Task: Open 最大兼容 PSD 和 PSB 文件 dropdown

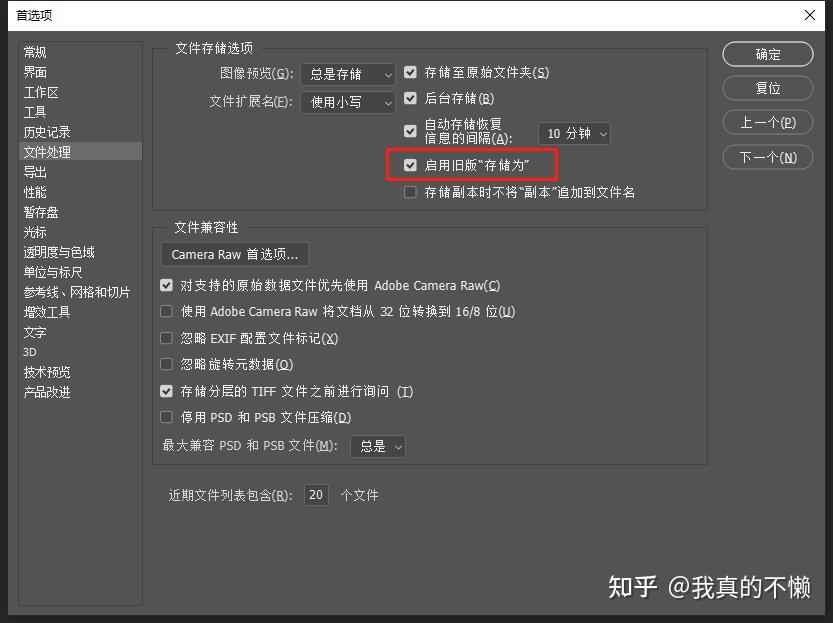Action: 377,446
